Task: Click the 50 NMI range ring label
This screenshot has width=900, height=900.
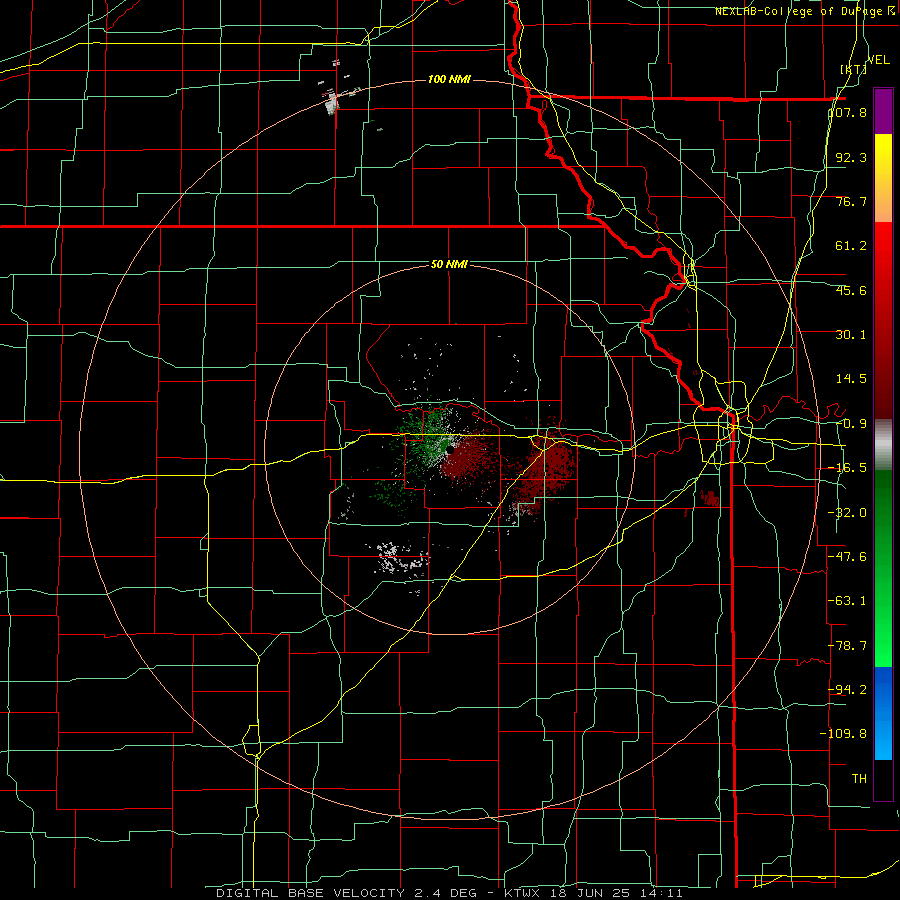Action: [449, 265]
